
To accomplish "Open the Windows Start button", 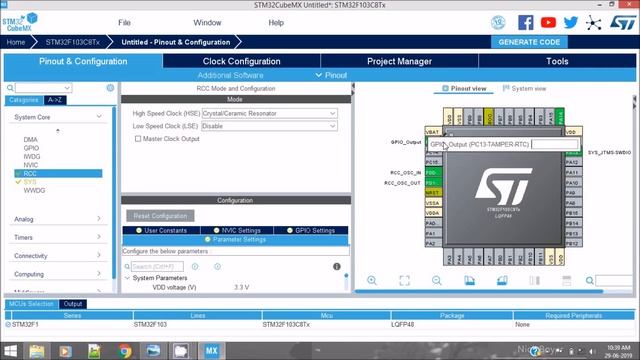I will [x=10, y=351].
